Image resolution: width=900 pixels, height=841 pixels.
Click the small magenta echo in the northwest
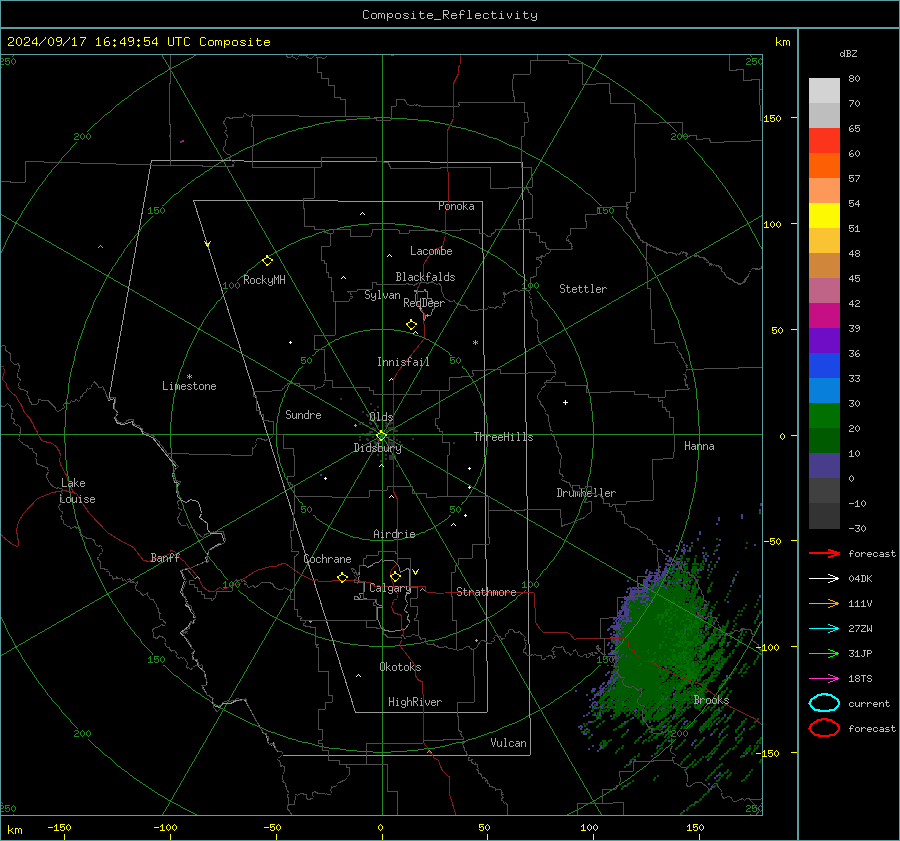pyautogui.click(x=182, y=141)
